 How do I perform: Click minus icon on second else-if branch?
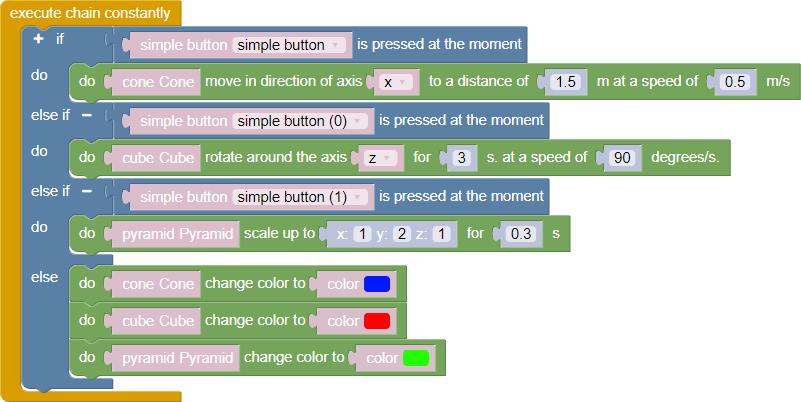86,190
